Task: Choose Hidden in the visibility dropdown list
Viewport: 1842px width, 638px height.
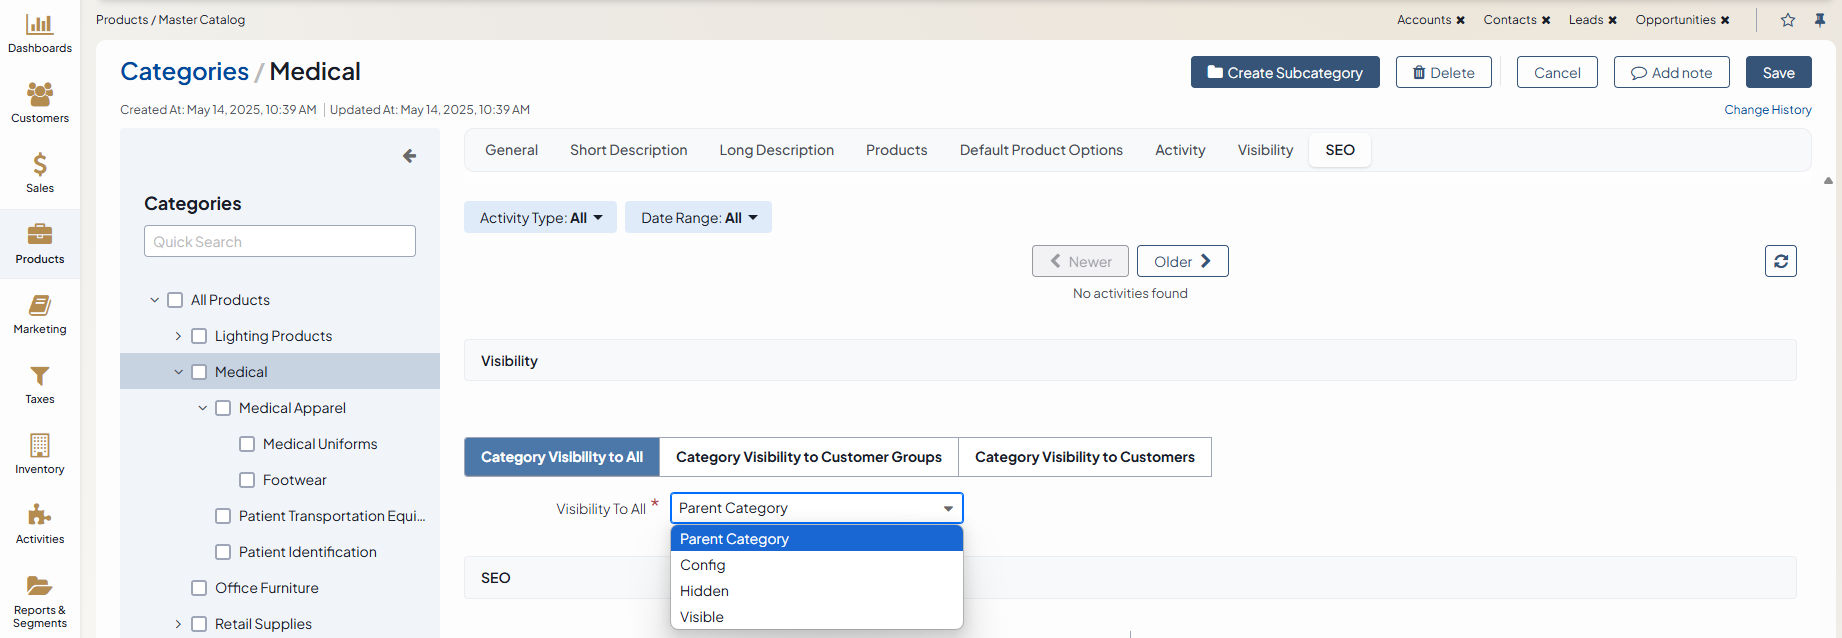Action: tap(704, 591)
